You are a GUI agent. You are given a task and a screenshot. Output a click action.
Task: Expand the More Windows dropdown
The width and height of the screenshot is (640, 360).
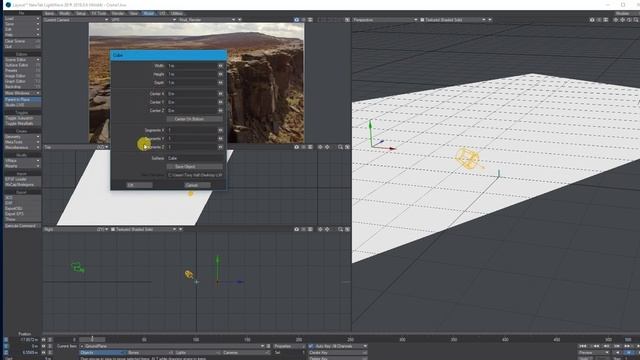[x=22, y=93]
